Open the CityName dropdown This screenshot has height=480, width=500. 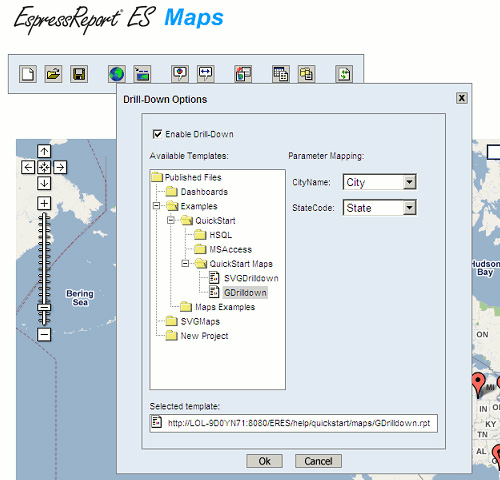409,182
